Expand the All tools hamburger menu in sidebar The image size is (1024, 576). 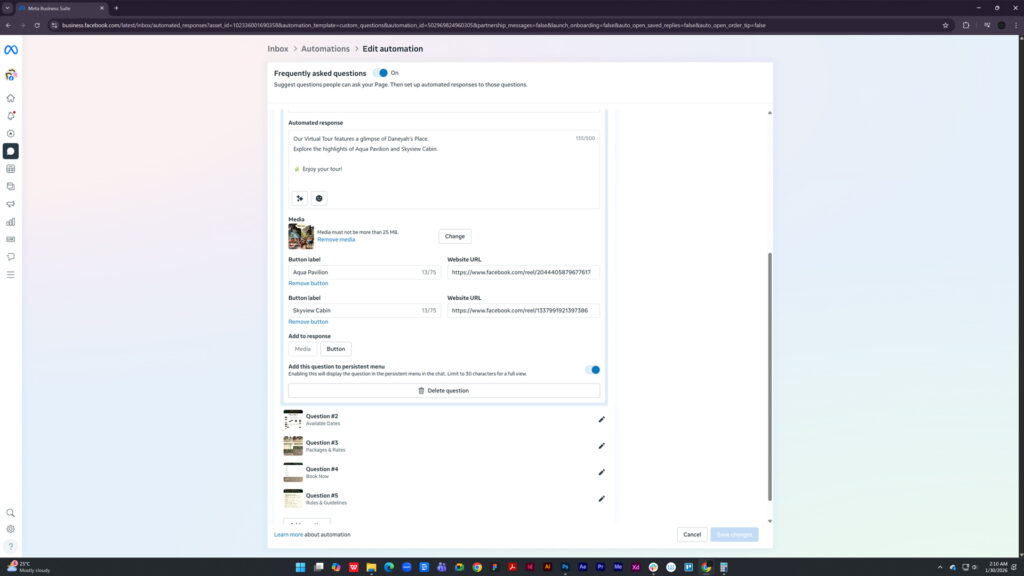11,274
